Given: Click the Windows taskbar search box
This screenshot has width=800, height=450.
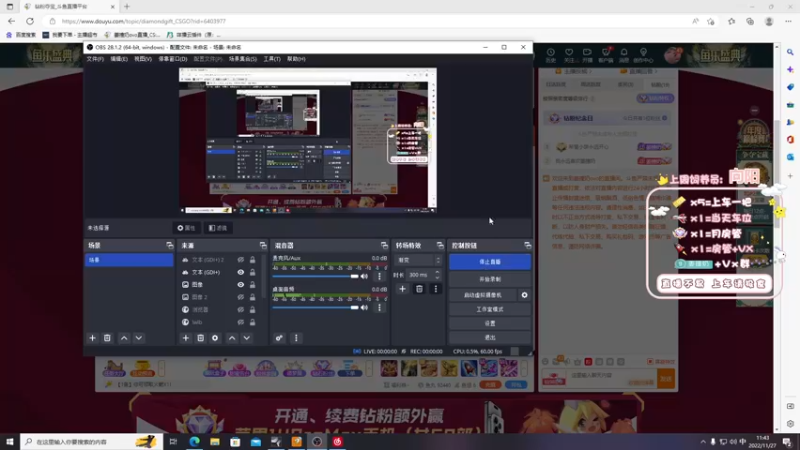Looking at the screenshot, I should (92, 441).
